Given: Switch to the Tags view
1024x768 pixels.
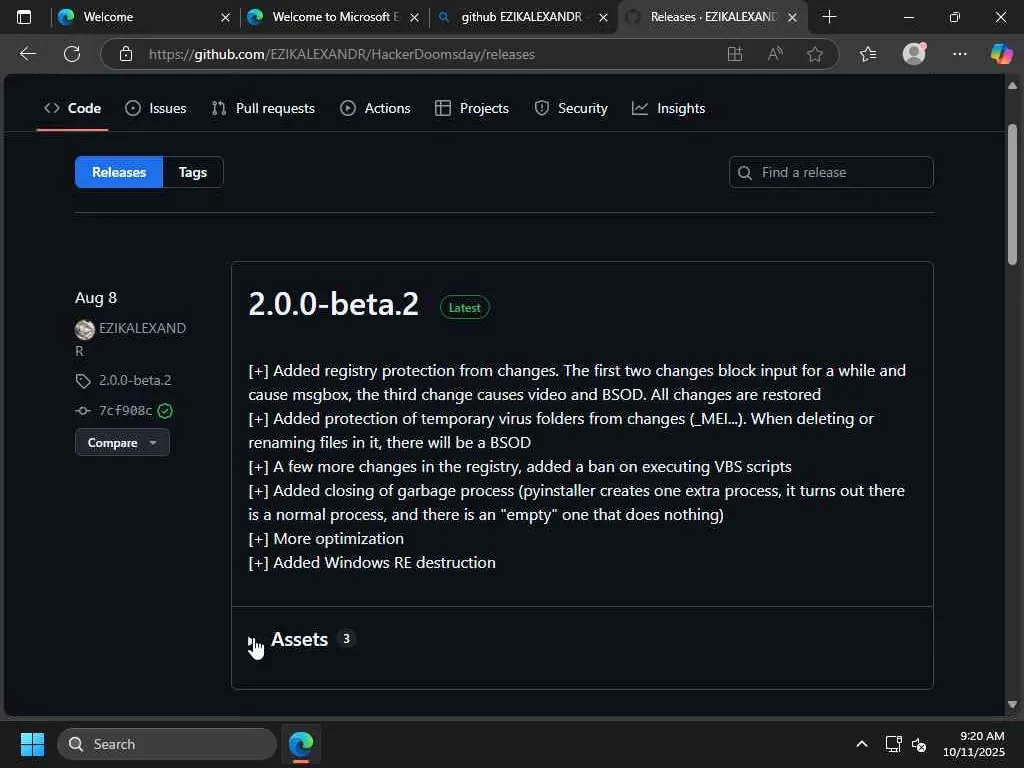Looking at the screenshot, I should [x=193, y=172].
